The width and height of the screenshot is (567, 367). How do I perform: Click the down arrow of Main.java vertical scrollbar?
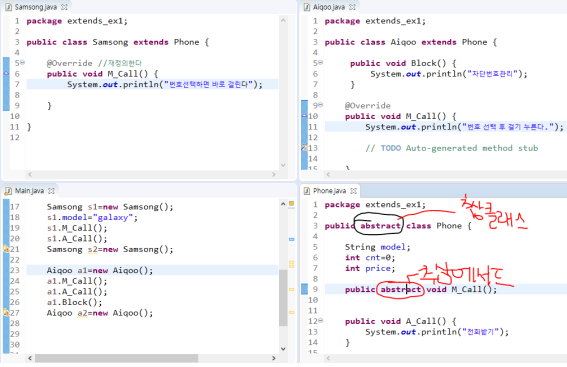pyautogui.click(x=283, y=349)
